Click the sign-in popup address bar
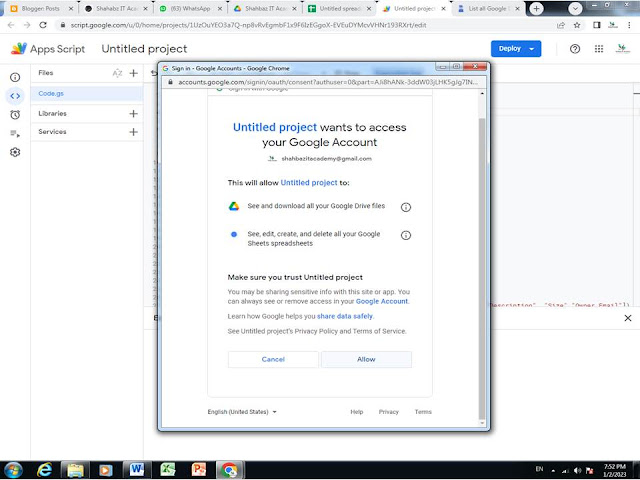640x480 pixels. pos(324,82)
